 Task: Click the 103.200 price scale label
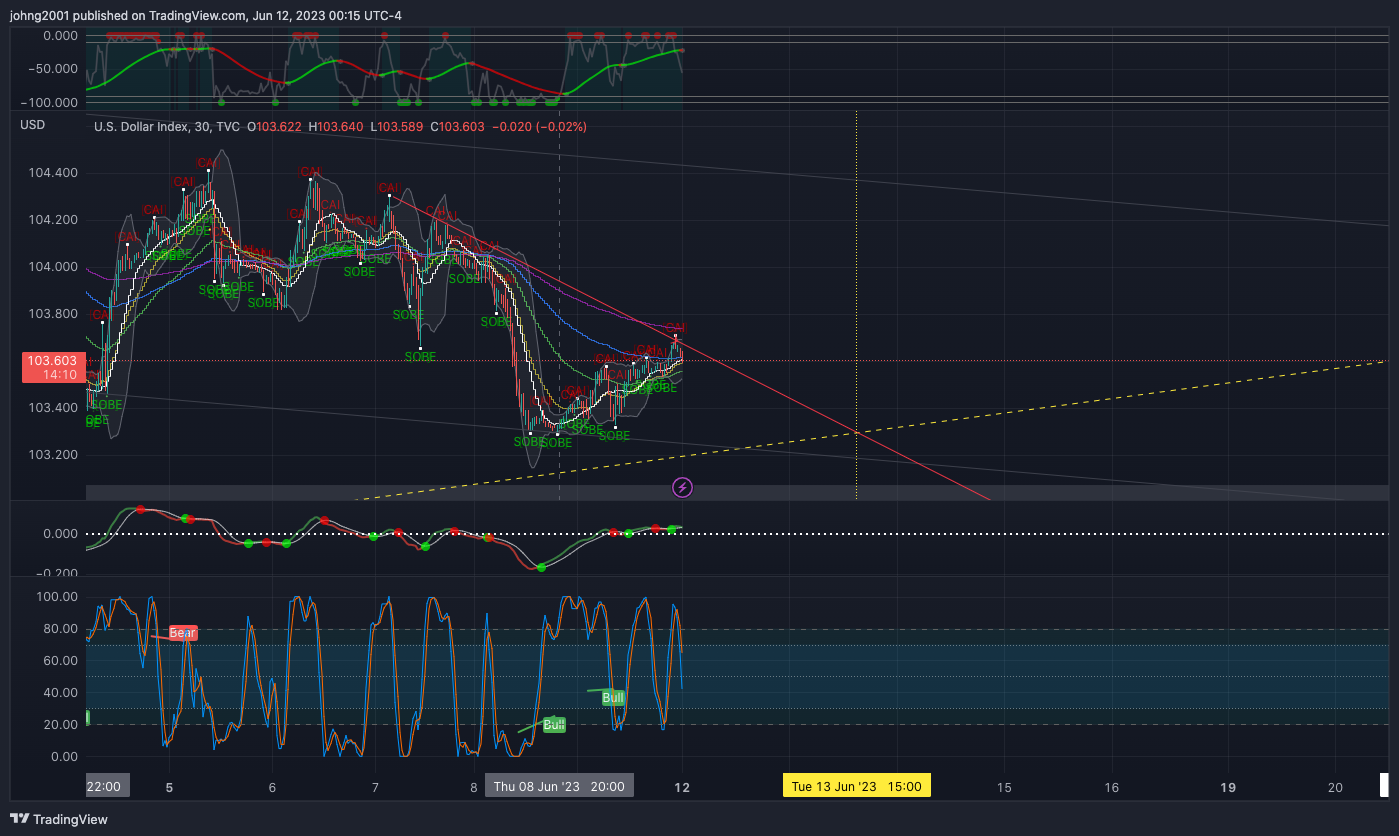click(x=53, y=455)
